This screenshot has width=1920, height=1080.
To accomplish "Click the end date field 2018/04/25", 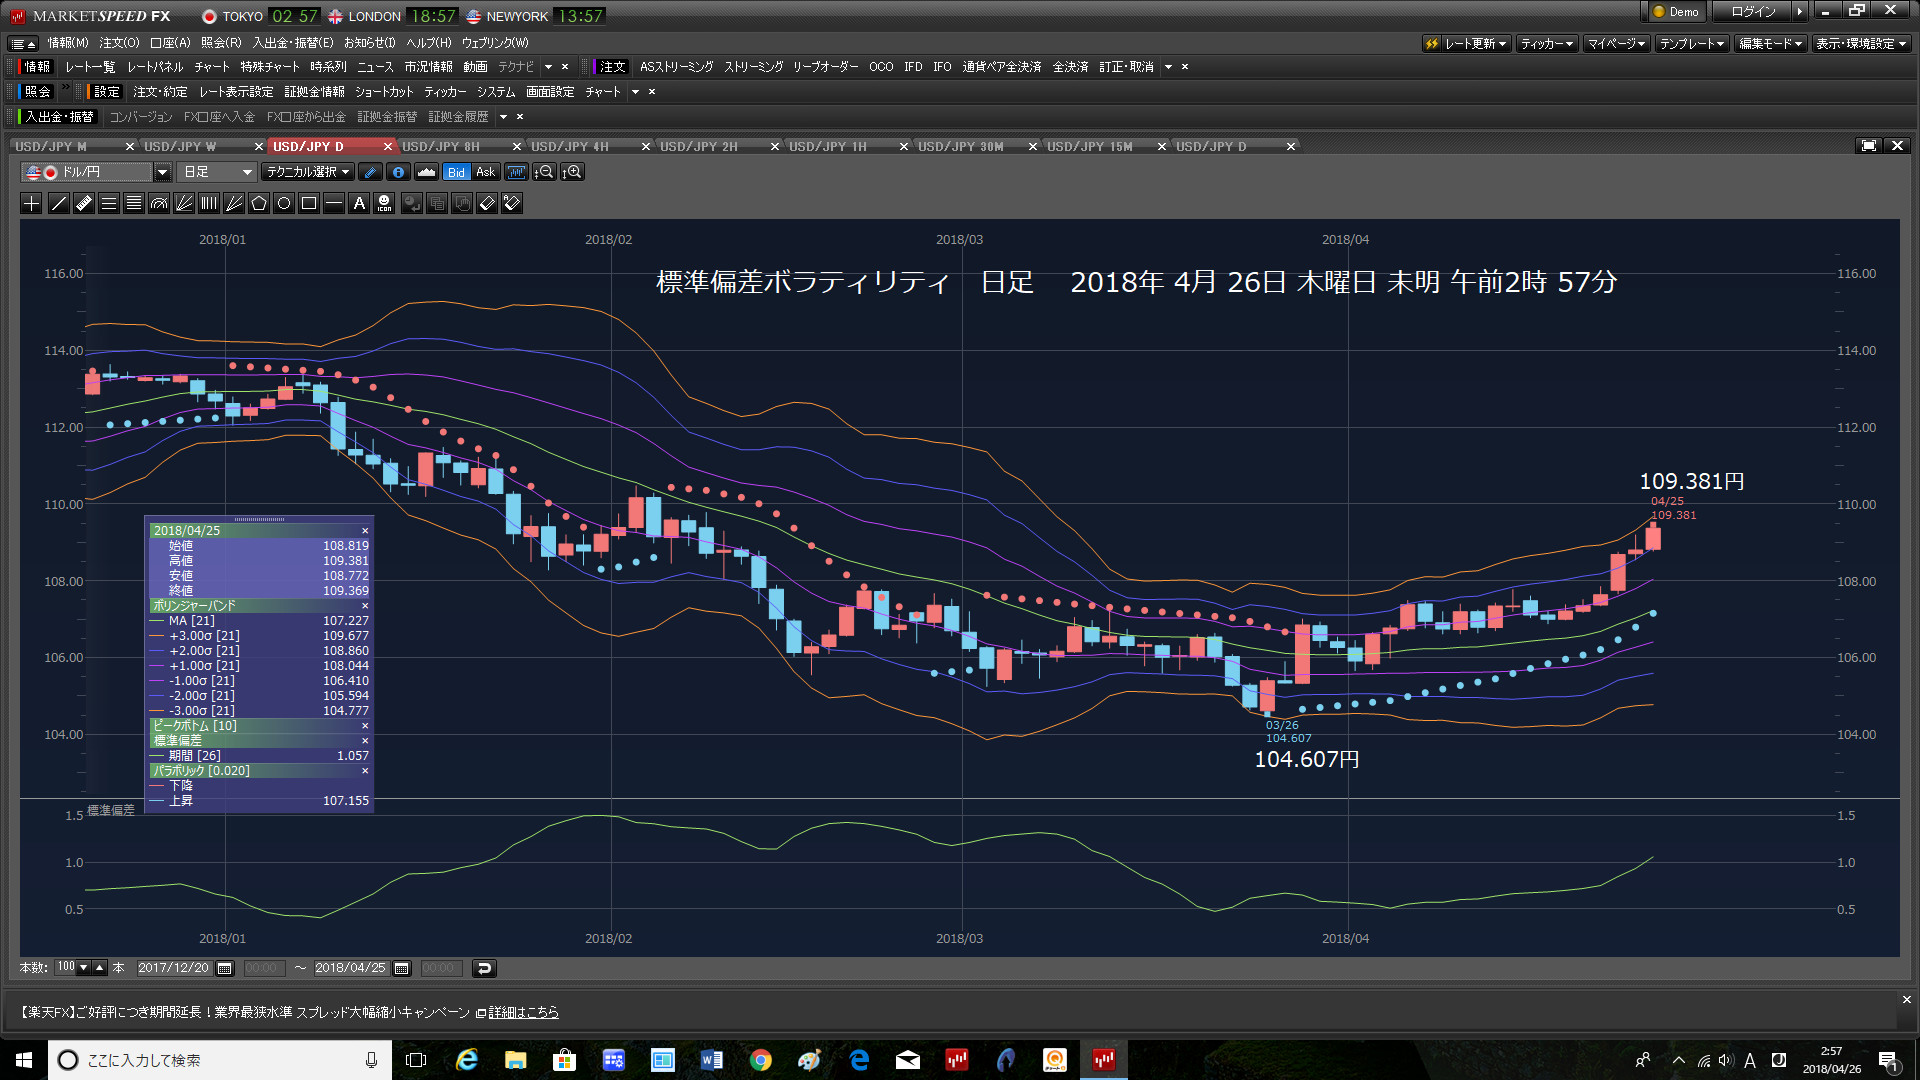I will 351,968.
